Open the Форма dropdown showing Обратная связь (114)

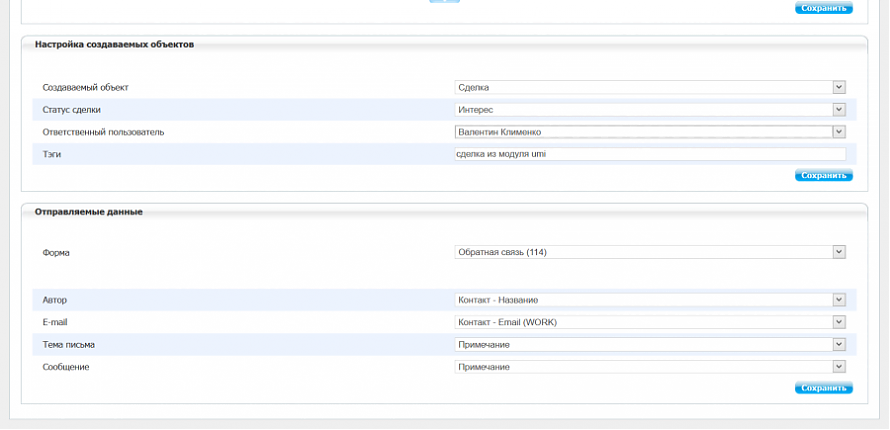(x=650, y=252)
